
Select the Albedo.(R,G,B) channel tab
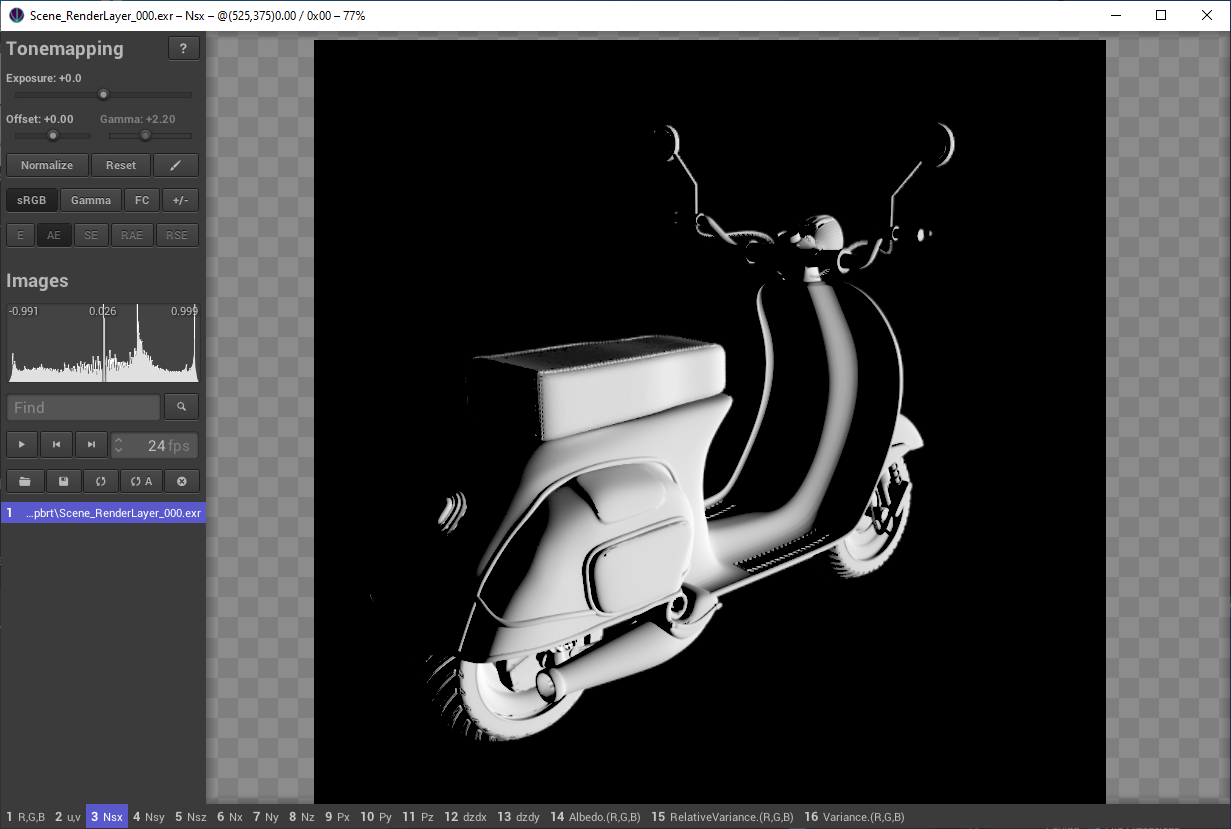click(597, 817)
